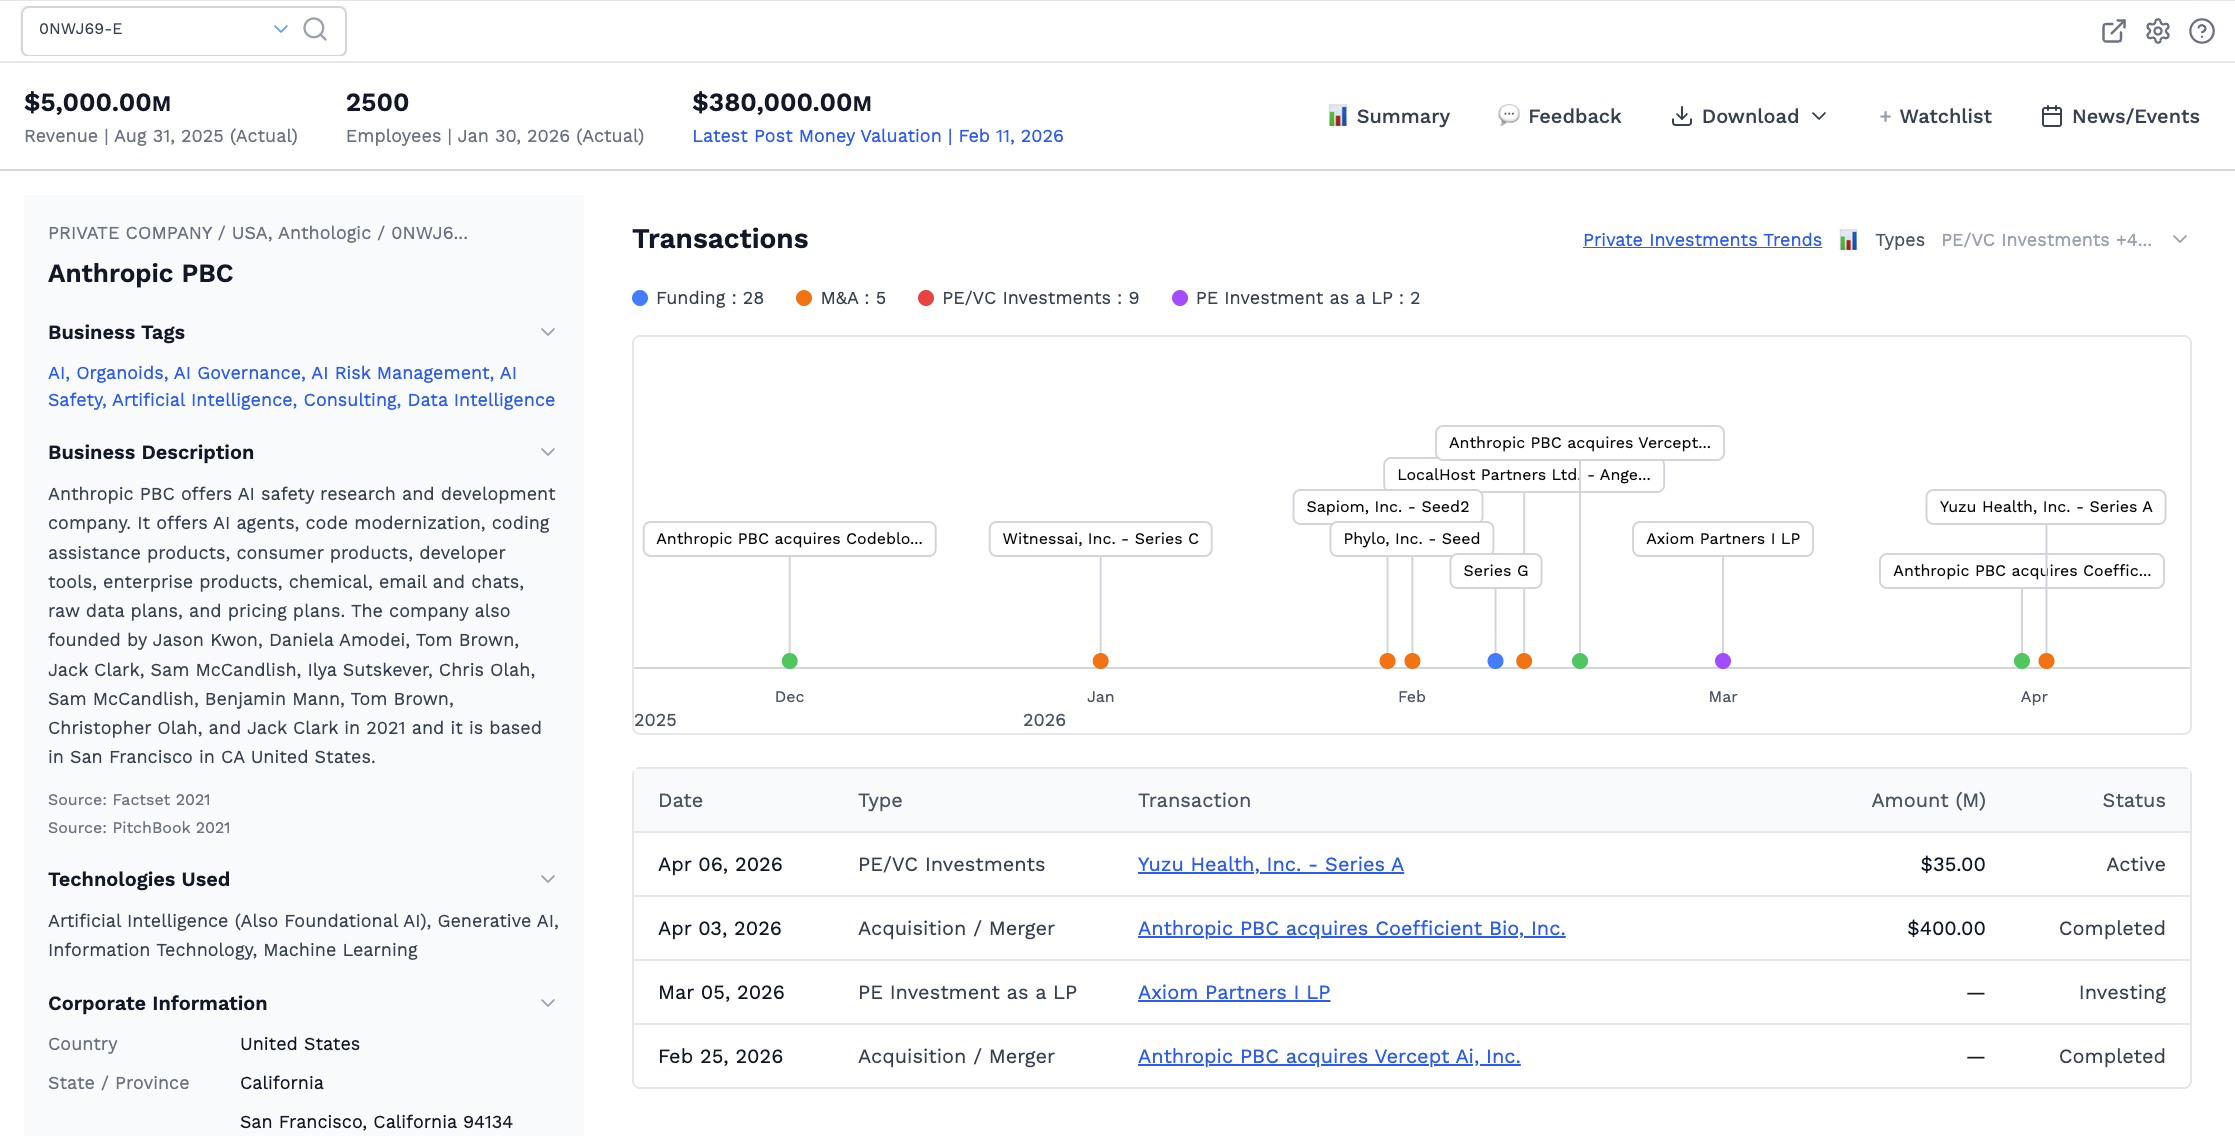Click the Date column header
Viewport: 2235px width, 1136px height.
[681, 801]
